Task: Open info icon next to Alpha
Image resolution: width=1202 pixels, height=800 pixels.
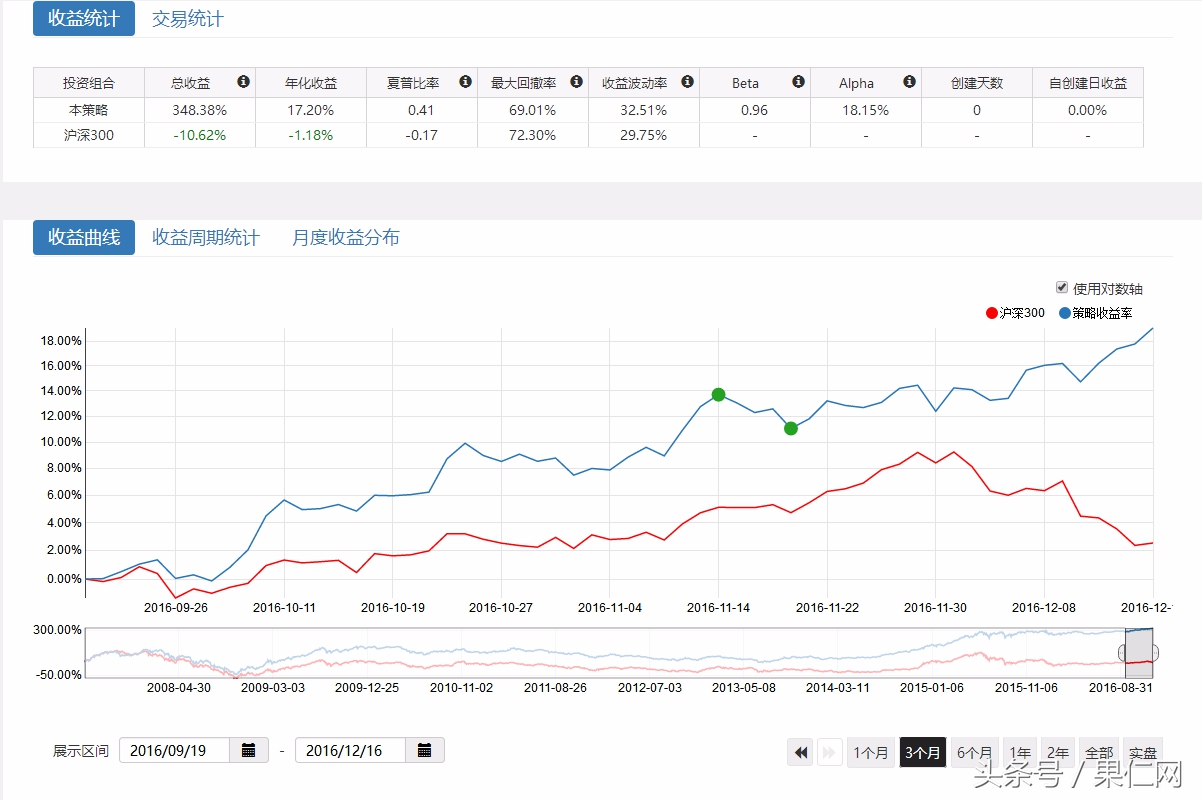Action: 909,82
